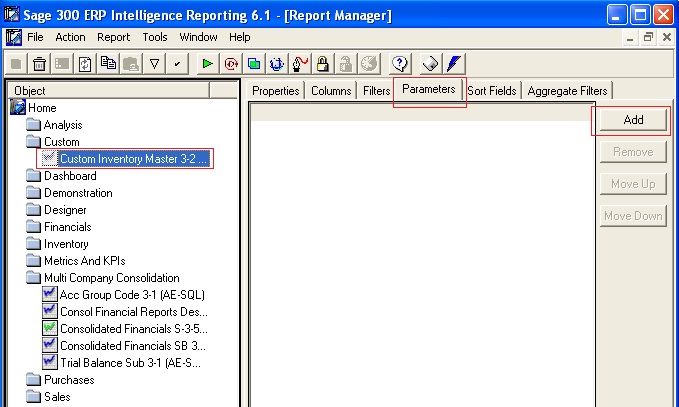Click the Consolidated Financials S-3-5 green check icon
The image size is (679, 407).
[50, 328]
